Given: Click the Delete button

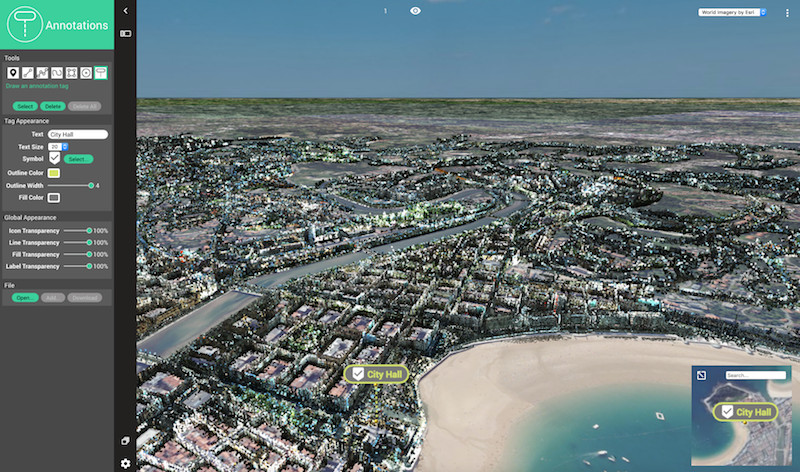Looking at the screenshot, I should coord(53,107).
